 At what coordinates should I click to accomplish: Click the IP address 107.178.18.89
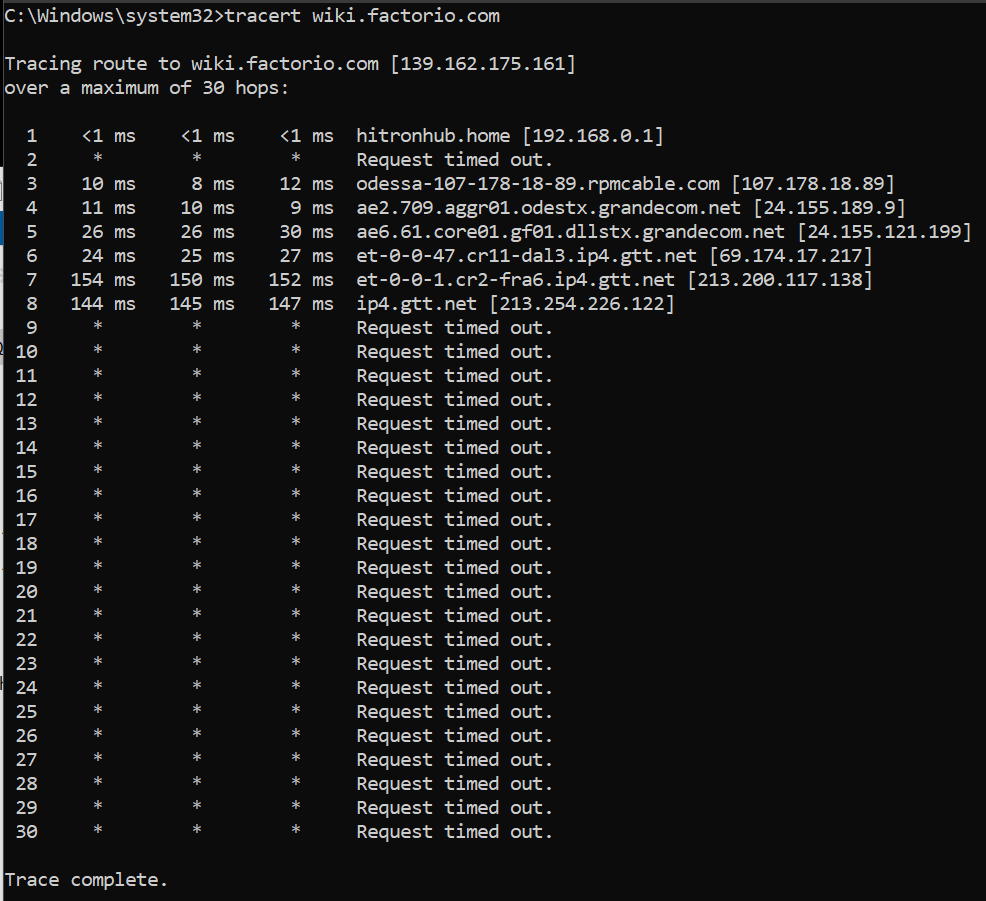pos(813,184)
